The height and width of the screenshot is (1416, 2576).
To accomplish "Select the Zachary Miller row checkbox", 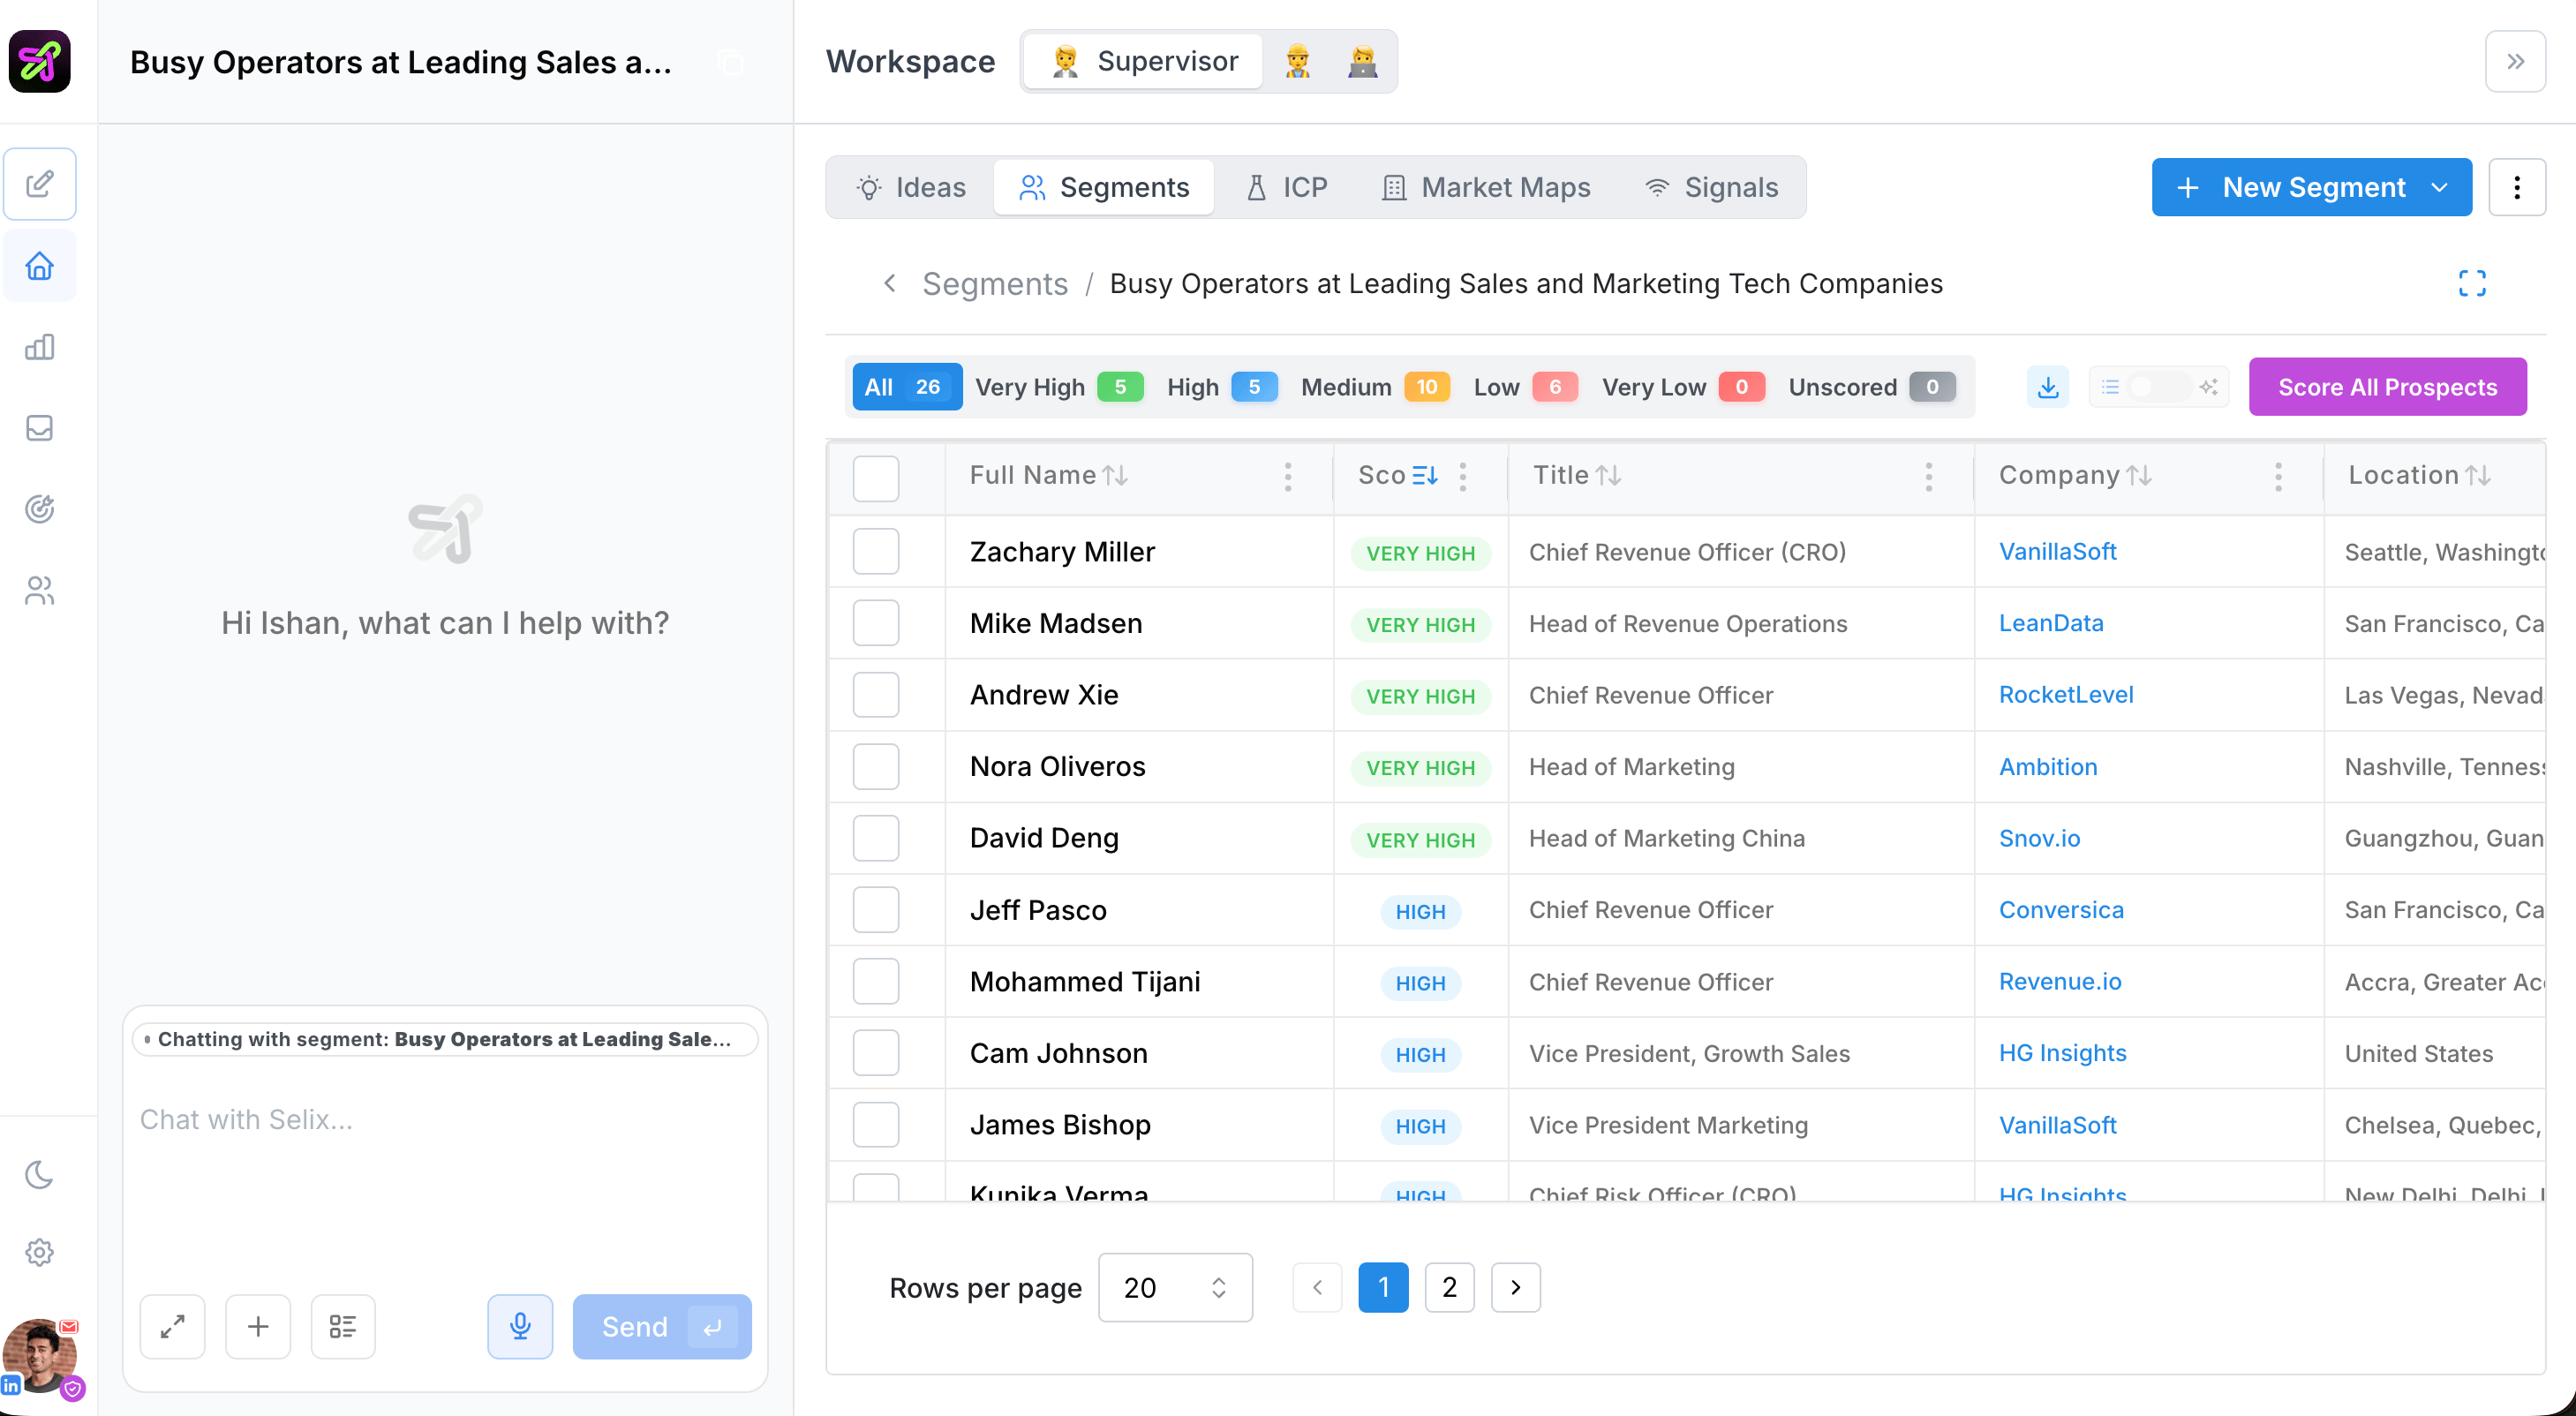I will pyautogui.click(x=875, y=552).
